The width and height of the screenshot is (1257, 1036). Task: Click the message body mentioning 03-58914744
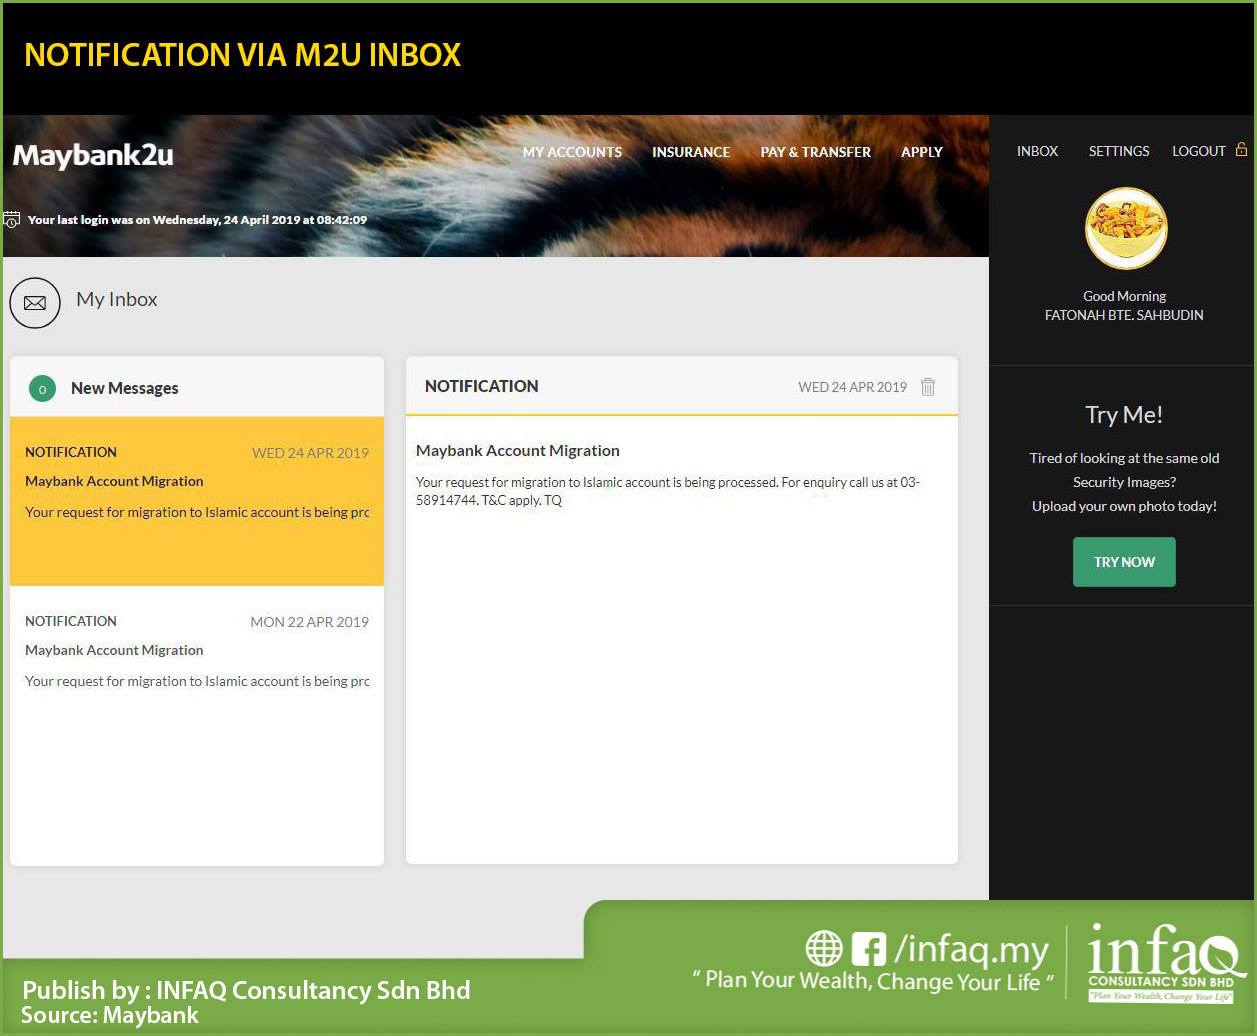[668, 491]
